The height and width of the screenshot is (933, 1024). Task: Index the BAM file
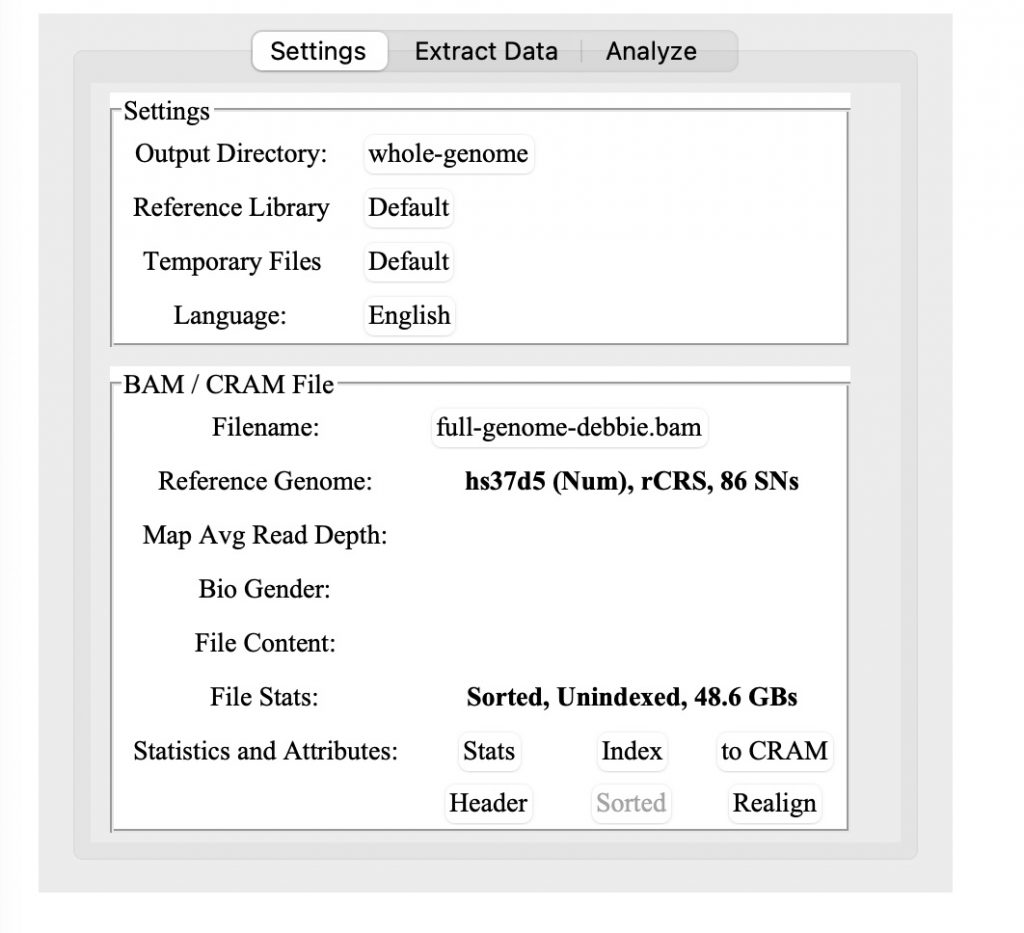631,751
